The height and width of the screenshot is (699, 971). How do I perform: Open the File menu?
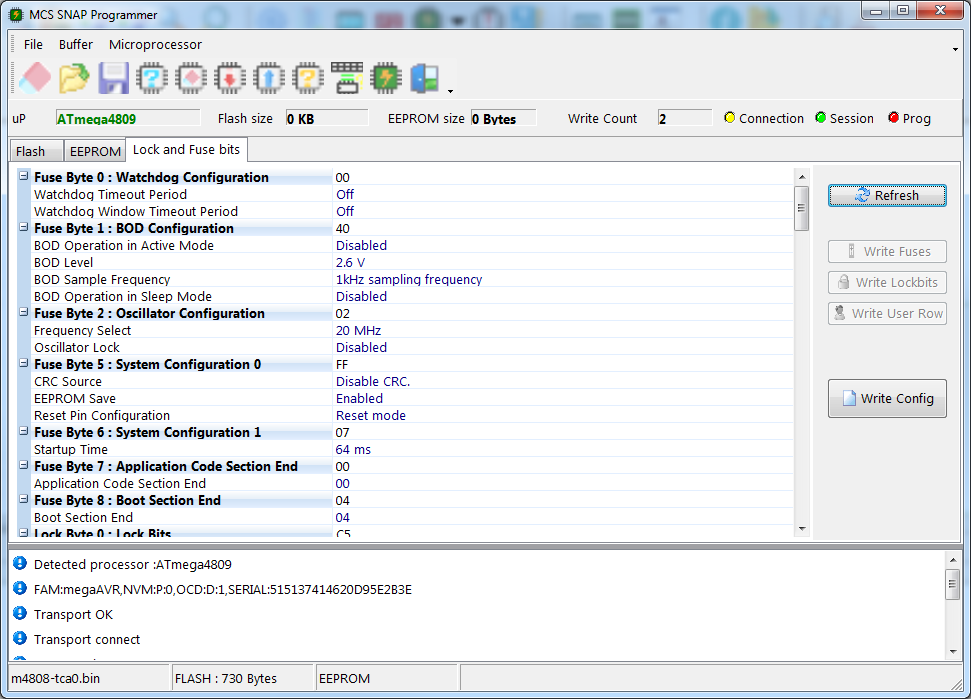coord(33,45)
